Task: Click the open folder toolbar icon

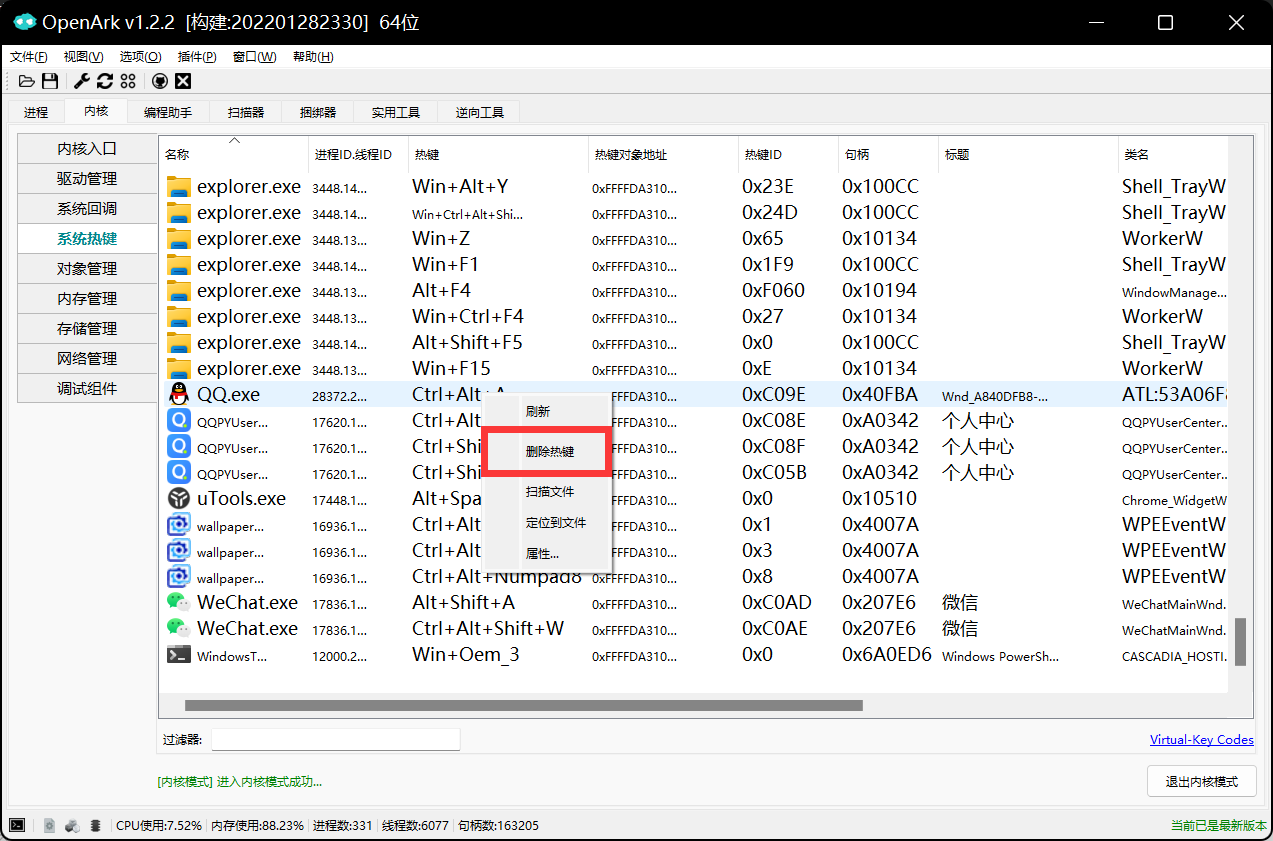Action: pos(27,81)
